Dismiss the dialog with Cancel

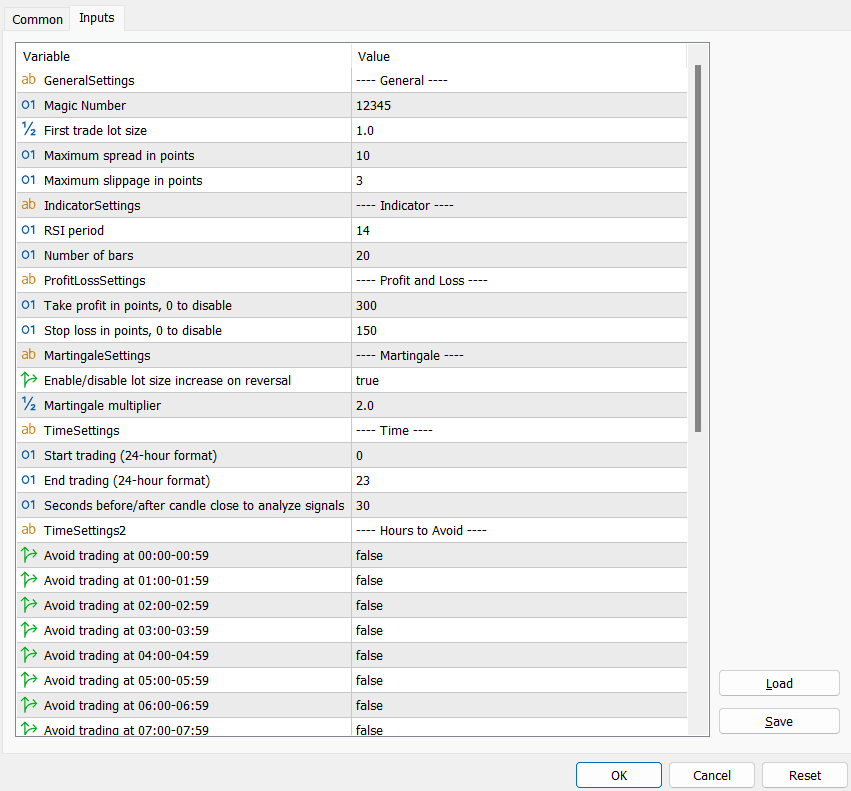click(x=712, y=775)
